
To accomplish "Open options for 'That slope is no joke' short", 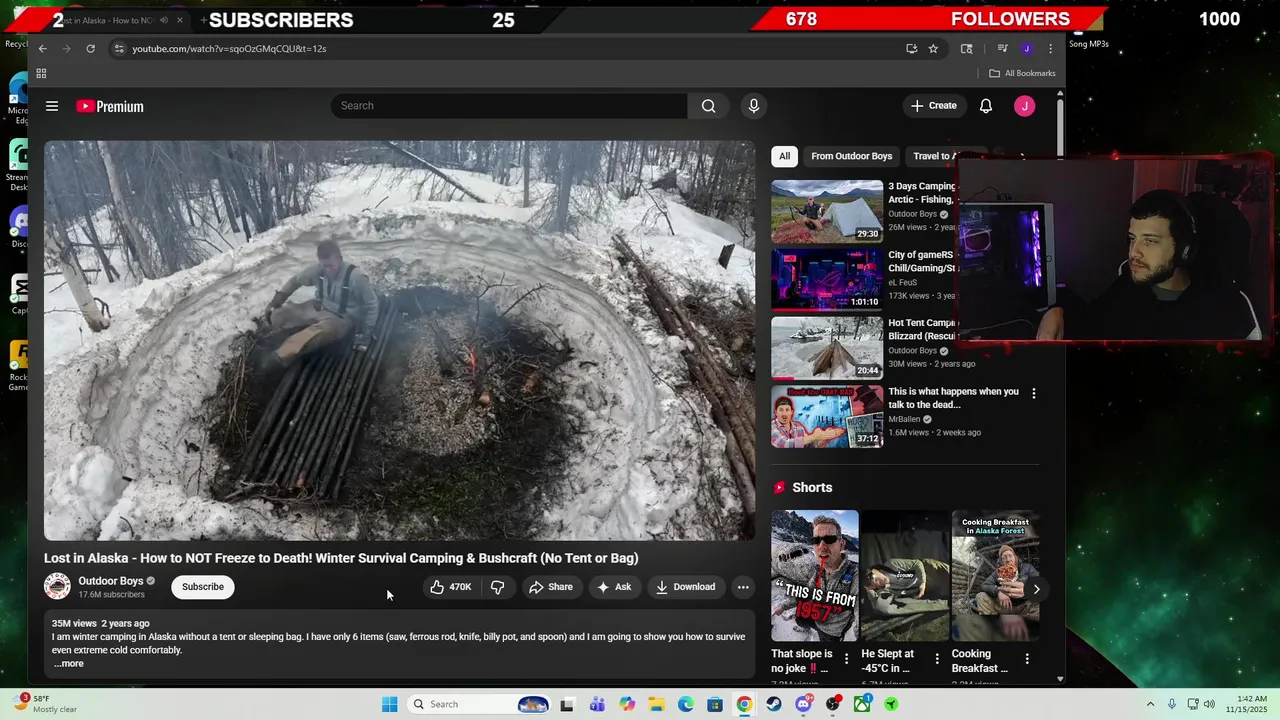I will point(846,658).
